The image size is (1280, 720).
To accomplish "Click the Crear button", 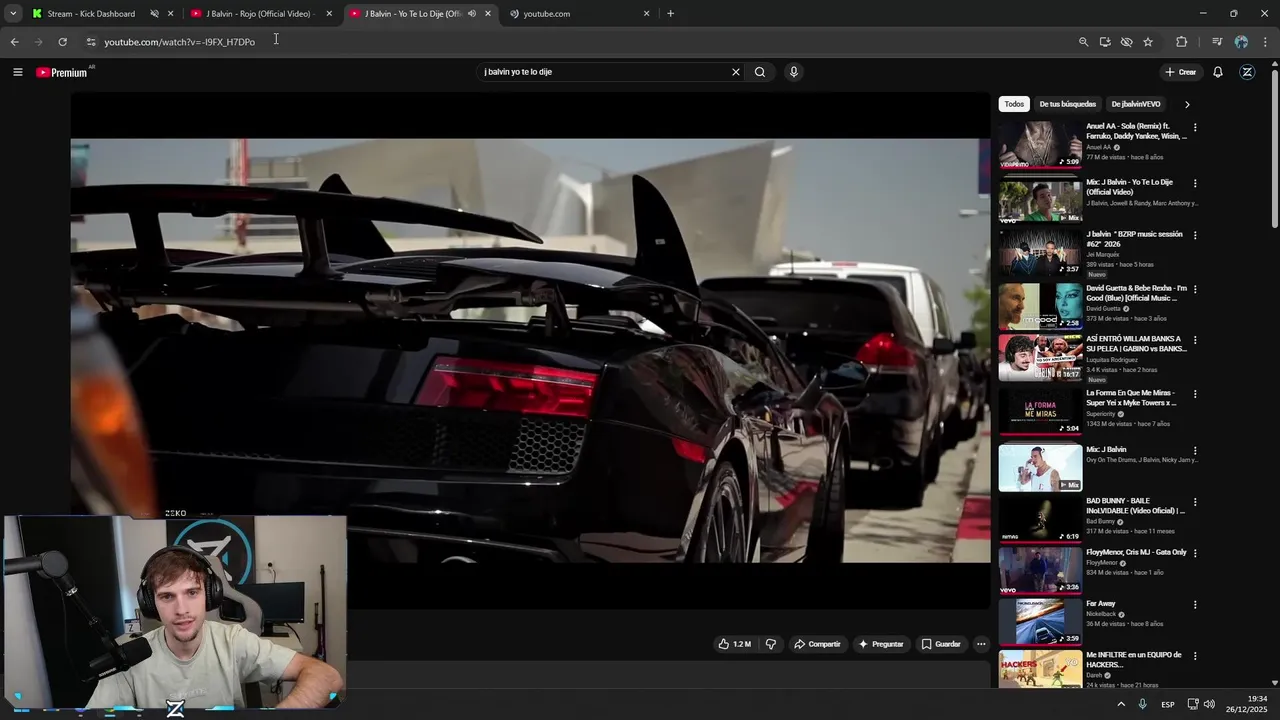I will click(x=1181, y=72).
